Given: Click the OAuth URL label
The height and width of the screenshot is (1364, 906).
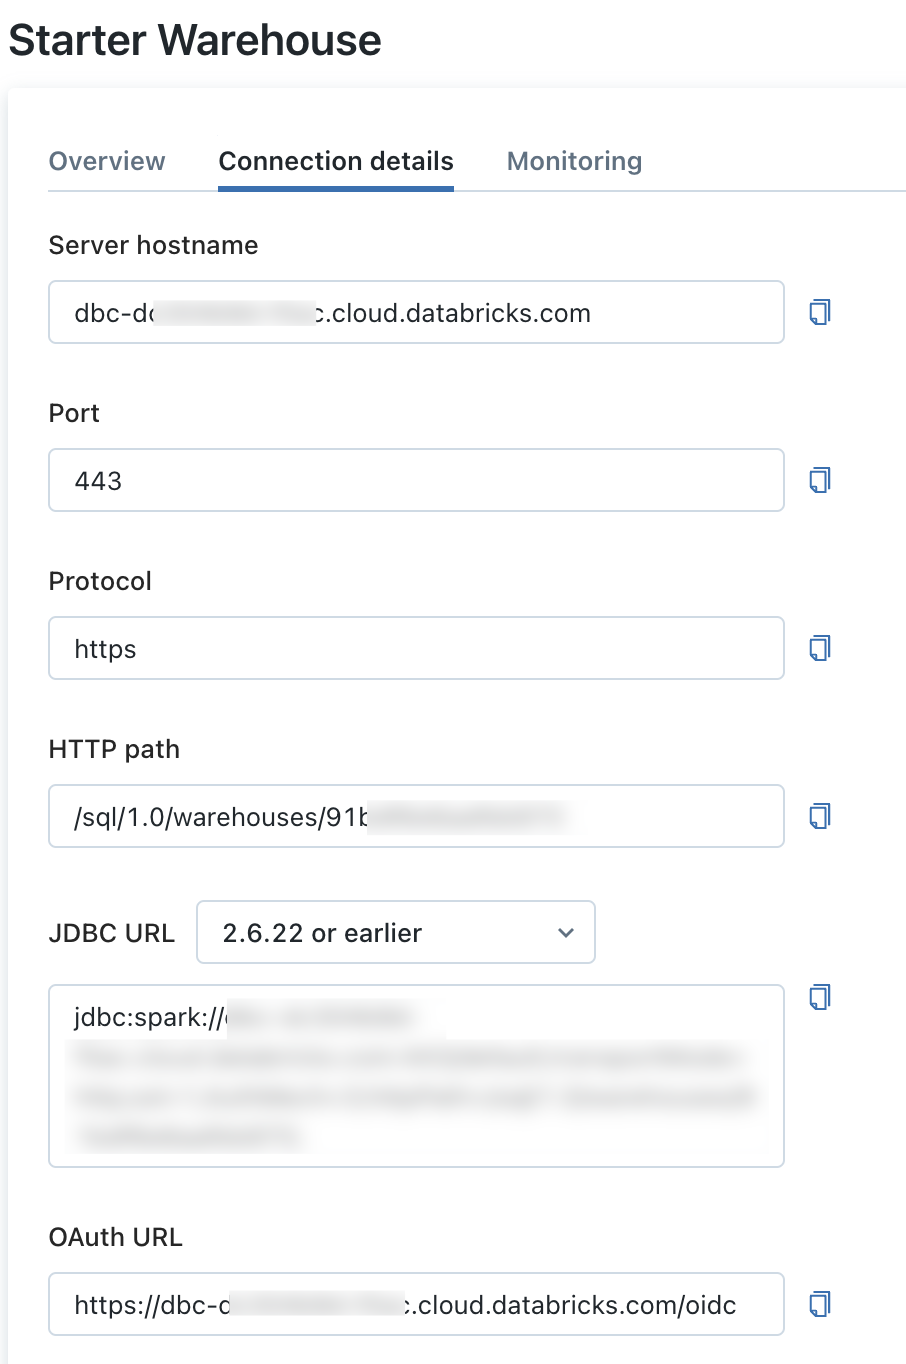Looking at the screenshot, I should click(116, 1237).
